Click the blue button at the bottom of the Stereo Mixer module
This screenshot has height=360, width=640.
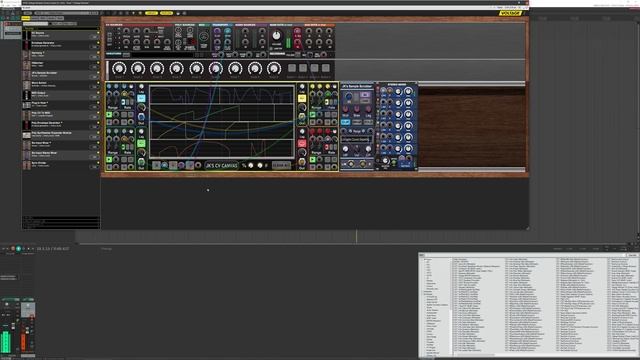pyautogui.click(x=405, y=166)
